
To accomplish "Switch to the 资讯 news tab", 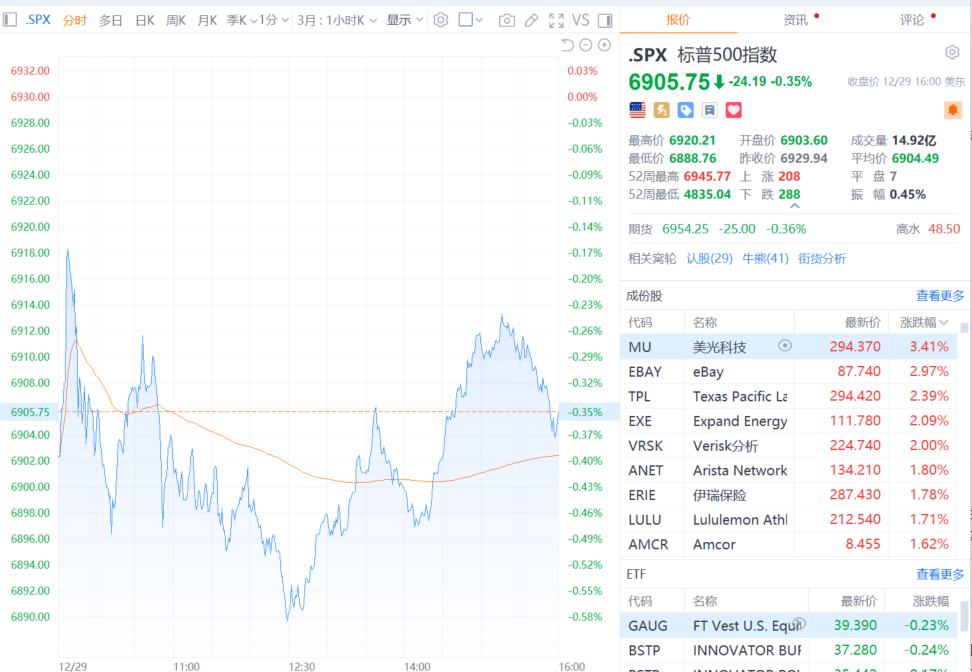I will coord(796,19).
